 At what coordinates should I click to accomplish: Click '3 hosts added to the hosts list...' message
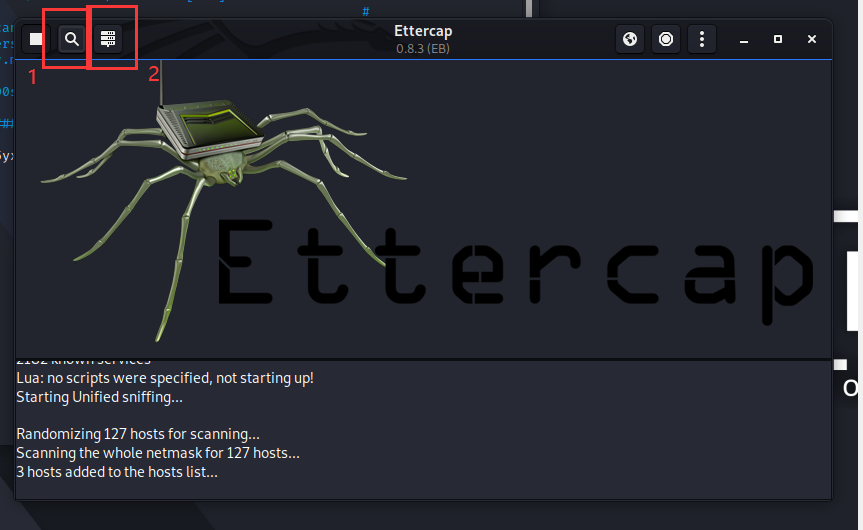click(x=117, y=472)
